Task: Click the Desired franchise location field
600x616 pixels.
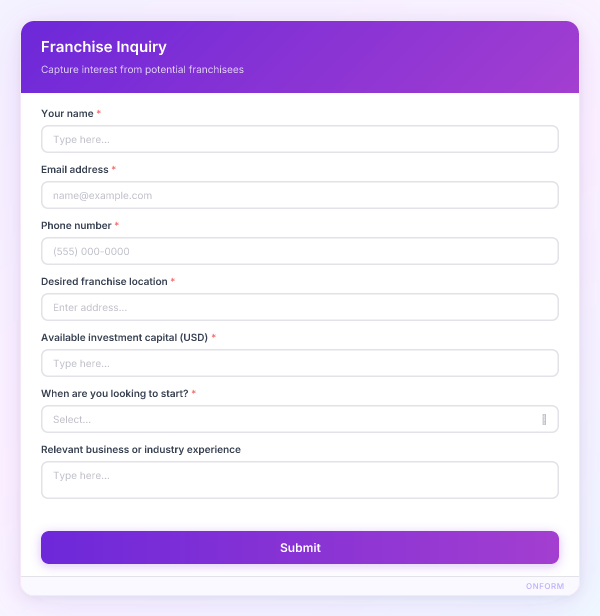Action: 299,307
